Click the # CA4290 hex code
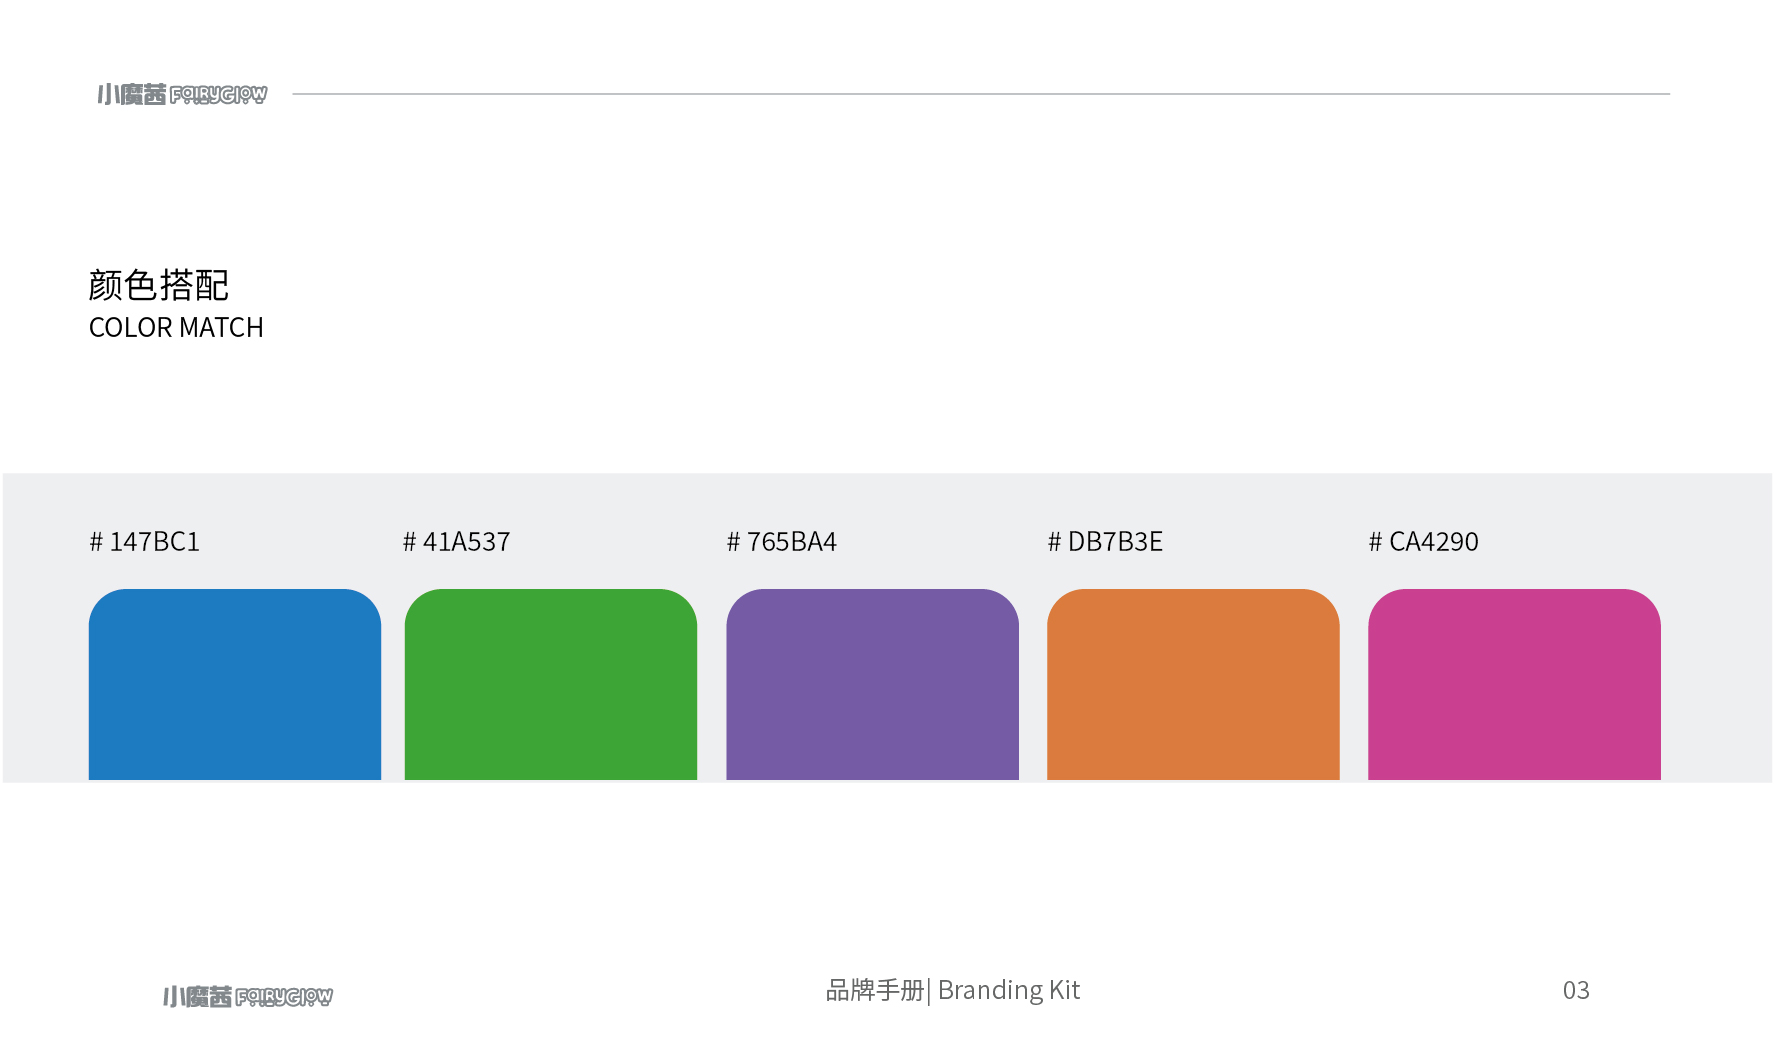The width and height of the screenshot is (1775, 1043). 1423,542
